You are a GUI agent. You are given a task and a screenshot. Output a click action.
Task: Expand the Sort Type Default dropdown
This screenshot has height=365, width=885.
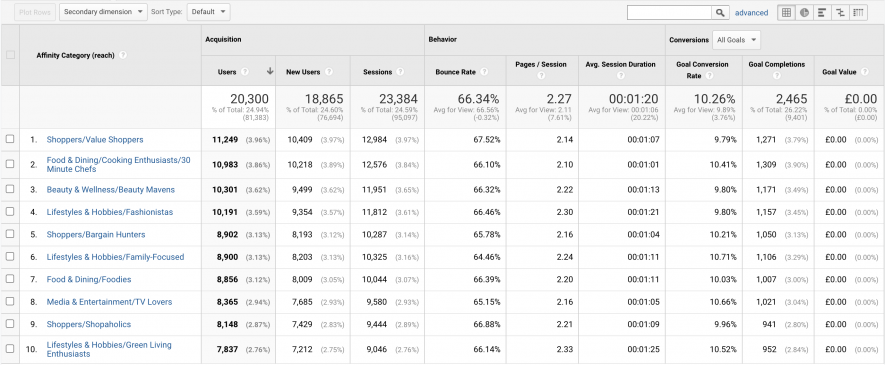tap(208, 12)
